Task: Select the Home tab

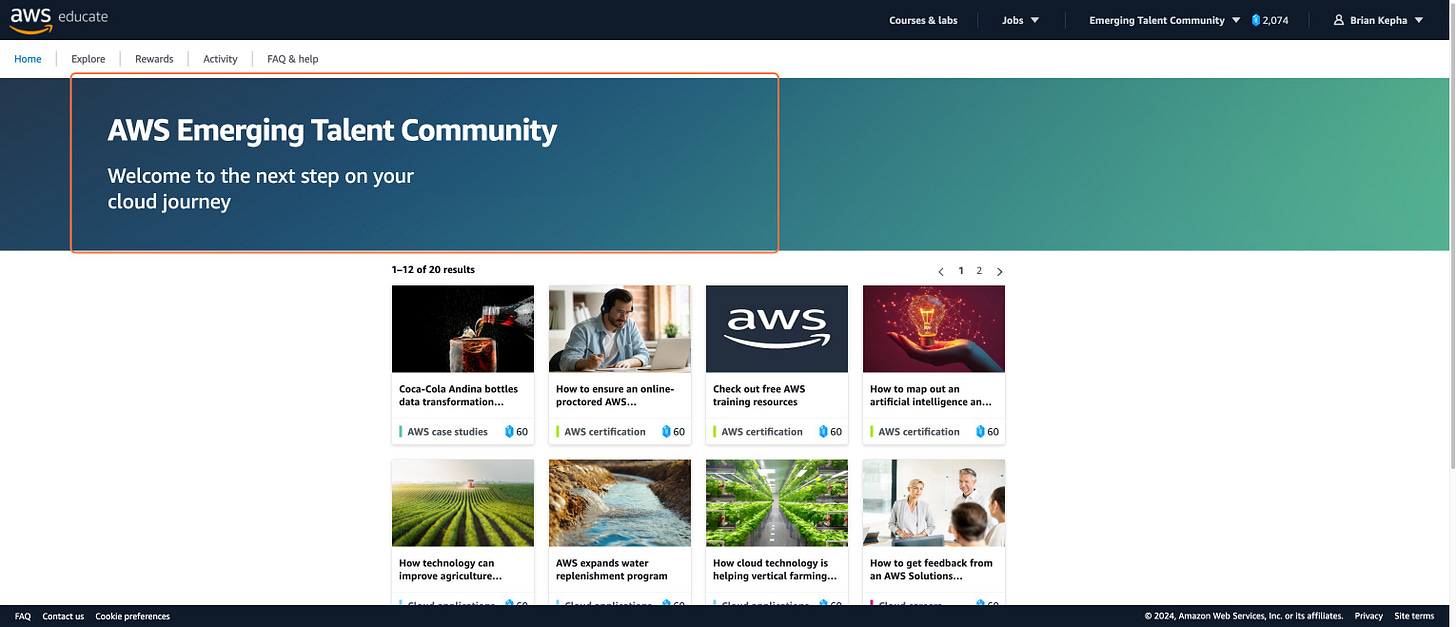Action: (x=28, y=59)
